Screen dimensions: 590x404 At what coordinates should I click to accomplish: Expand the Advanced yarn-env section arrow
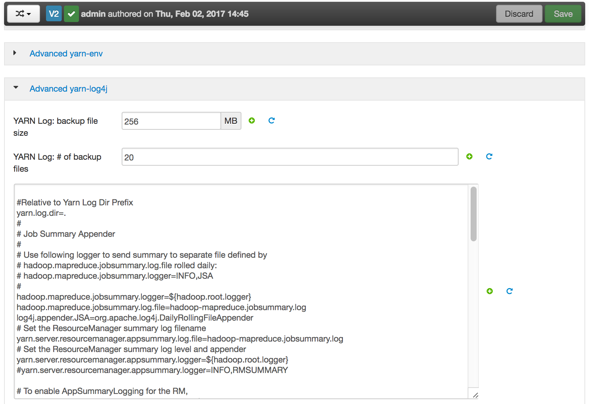point(15,53)
